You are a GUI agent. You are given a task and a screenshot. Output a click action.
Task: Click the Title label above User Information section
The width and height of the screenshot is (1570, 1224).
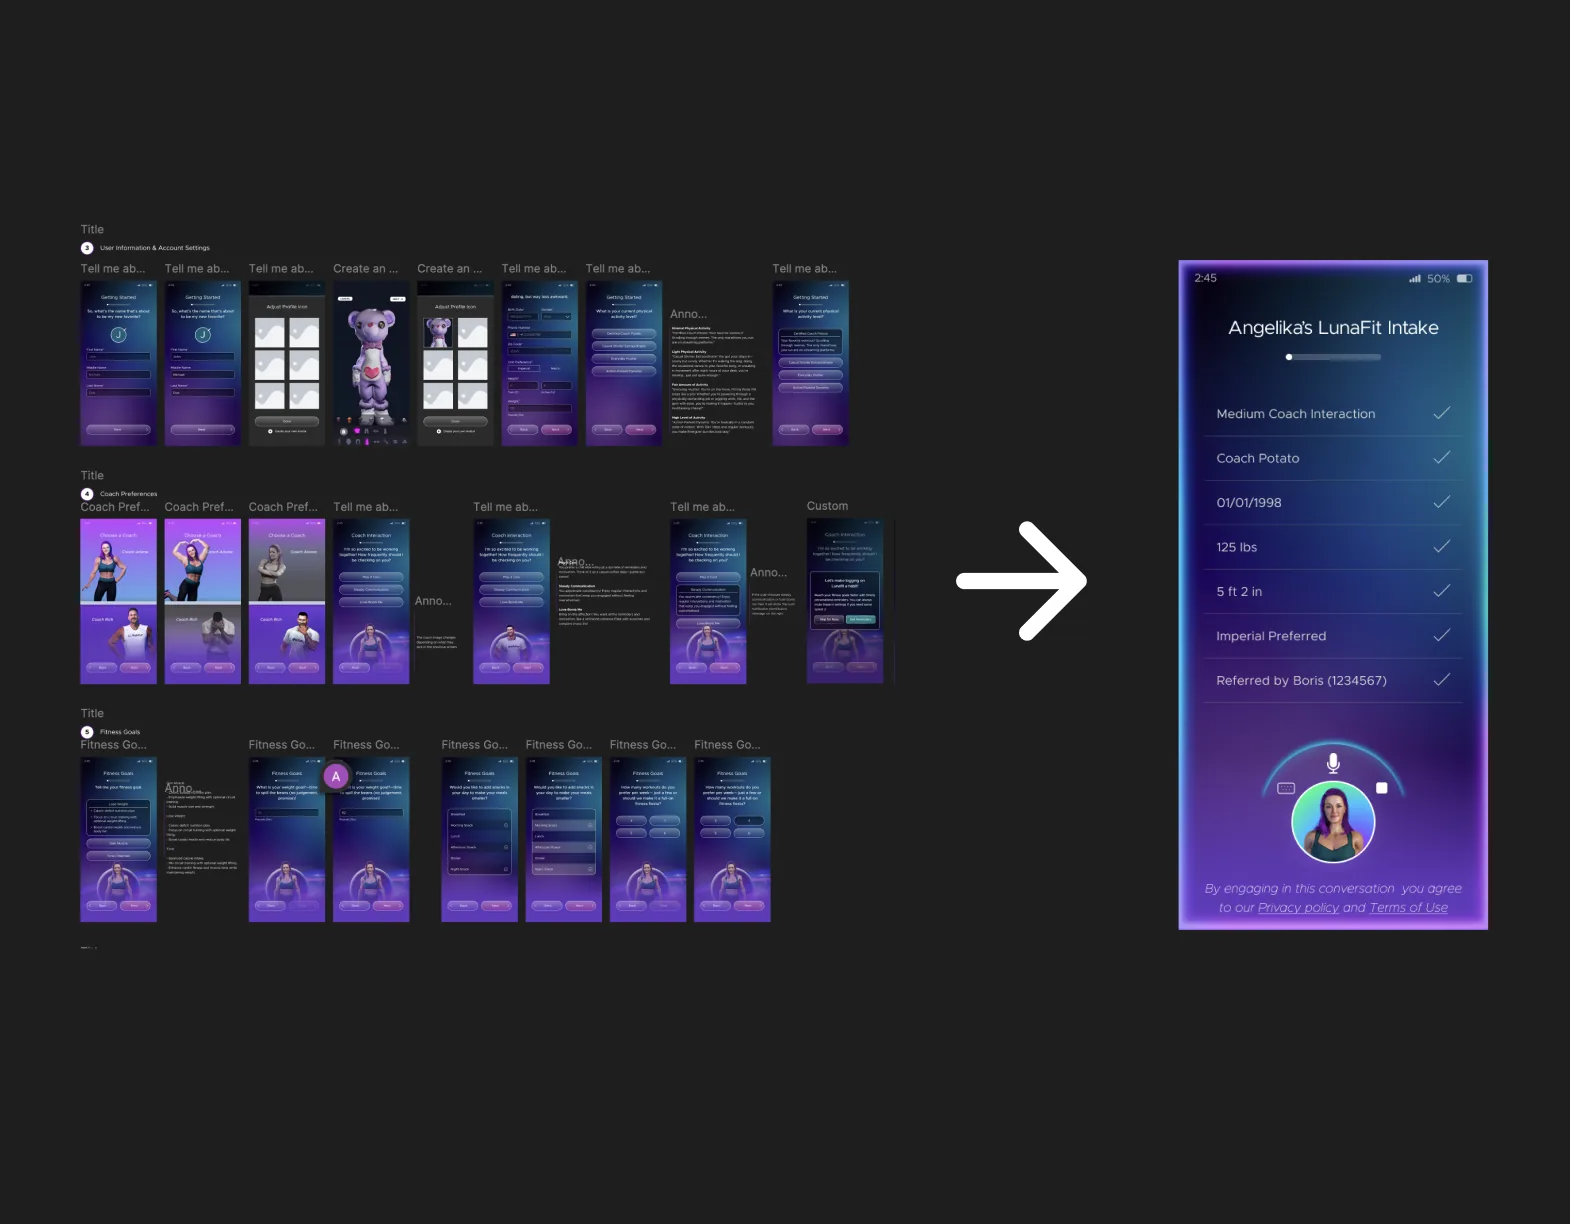click(x=92, y=229)
